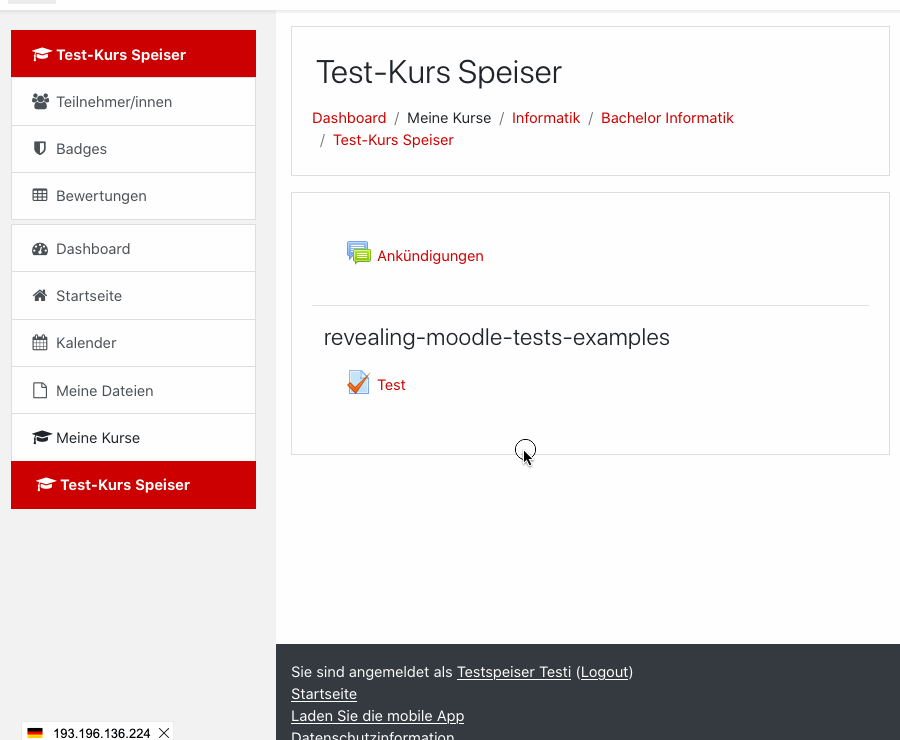Click the gauge icon beside Dashboard in sidebar
900x740 pixels.
(x=40, y=249)
